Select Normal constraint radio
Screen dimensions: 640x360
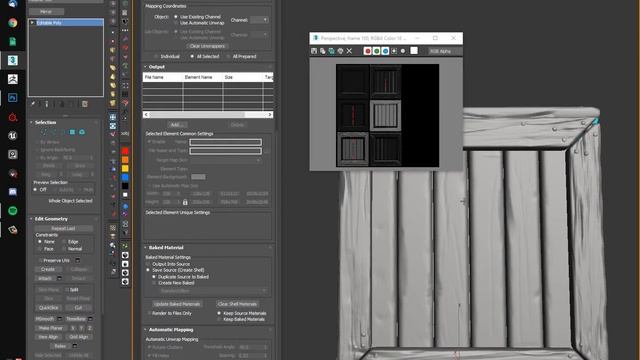(64, 249)
